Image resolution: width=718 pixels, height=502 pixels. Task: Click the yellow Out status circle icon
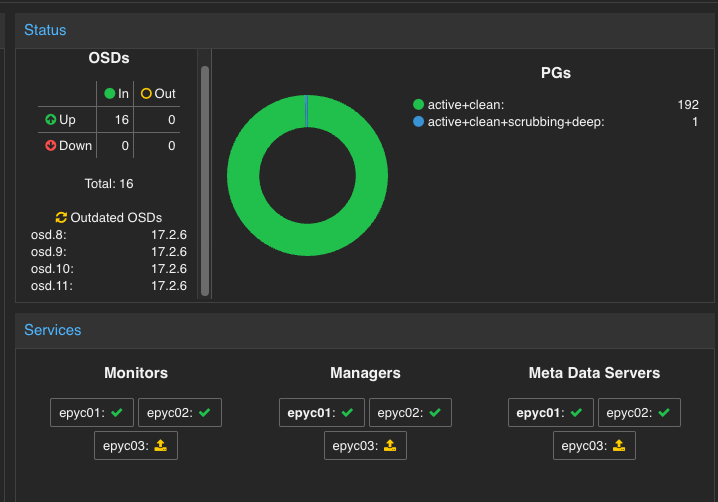tap(146, 93)
